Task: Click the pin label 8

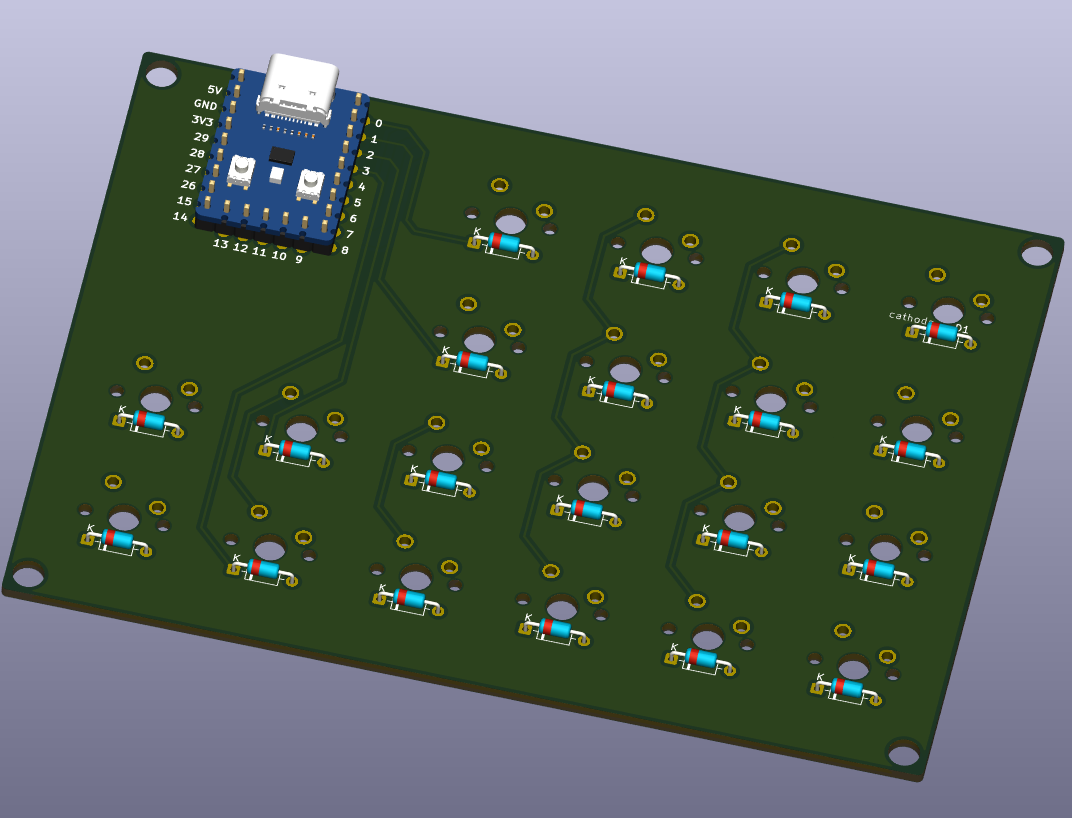Action: 345,250
